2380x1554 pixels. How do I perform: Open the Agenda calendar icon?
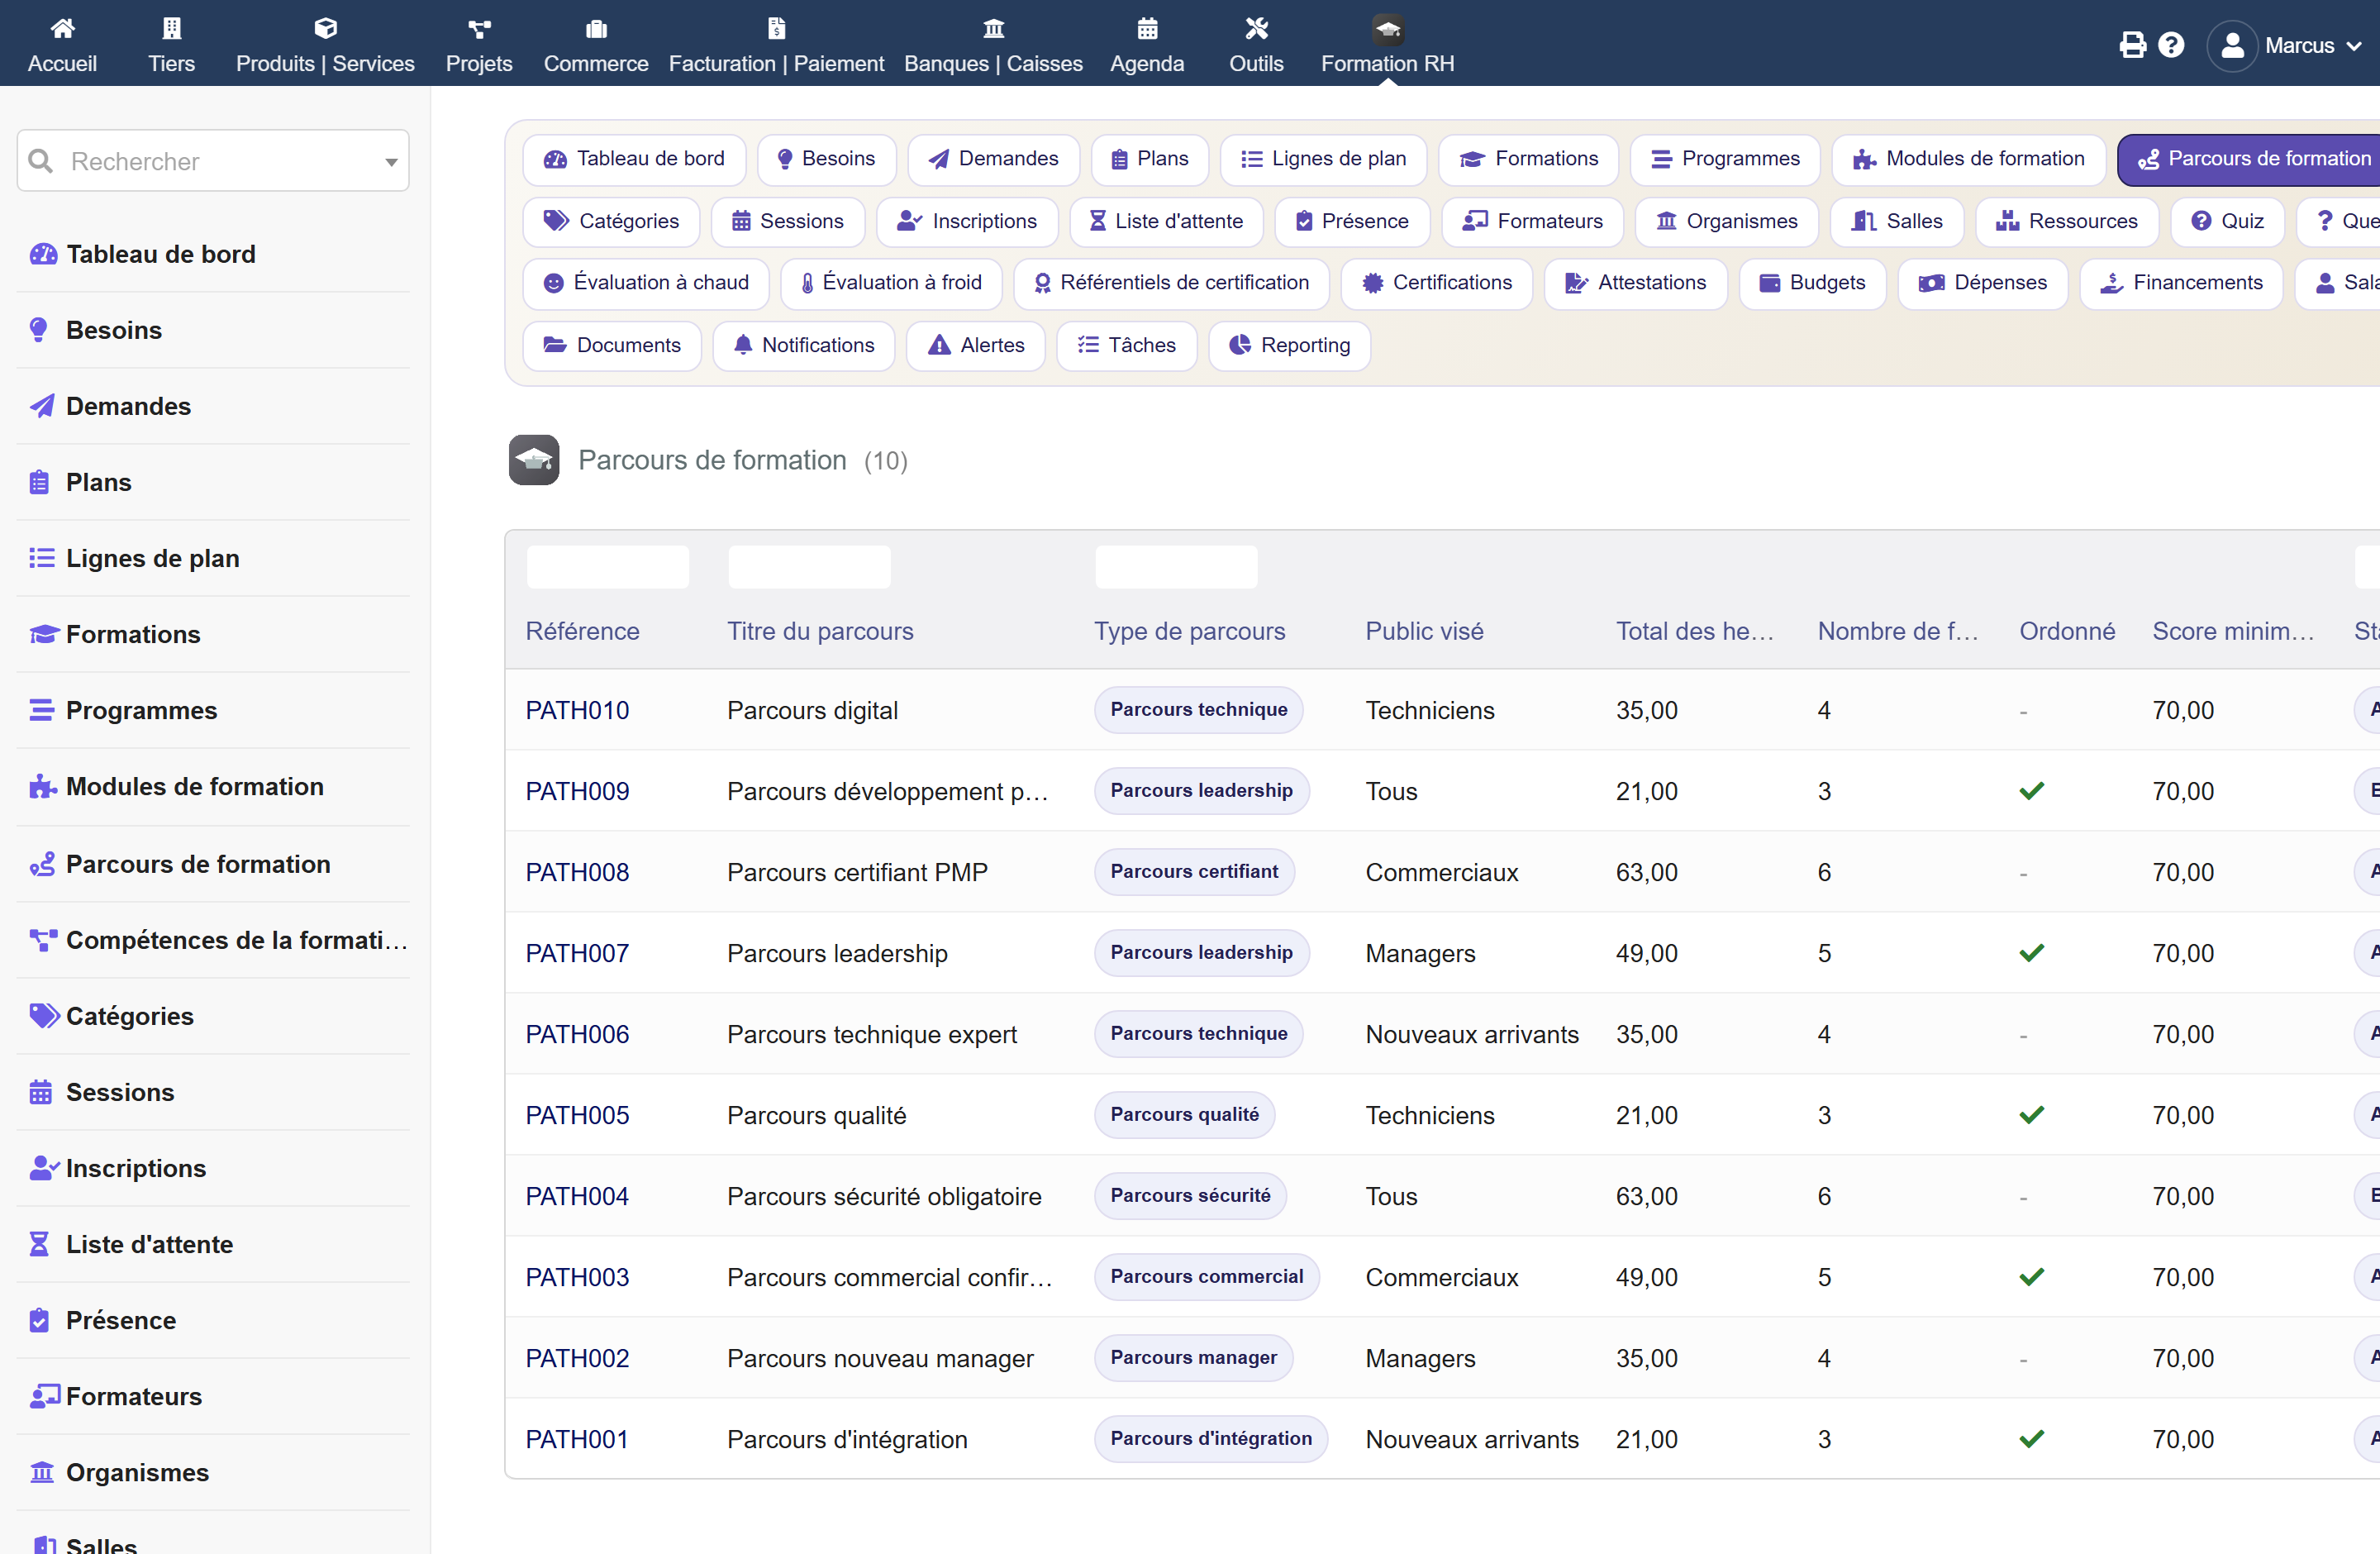[x=1147, y=28]
